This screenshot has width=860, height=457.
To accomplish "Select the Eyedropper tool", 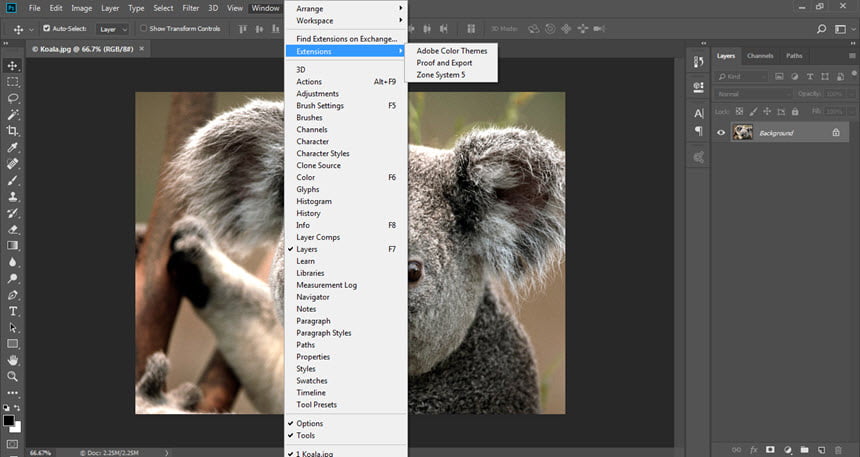I will click(x=12, y=147).
